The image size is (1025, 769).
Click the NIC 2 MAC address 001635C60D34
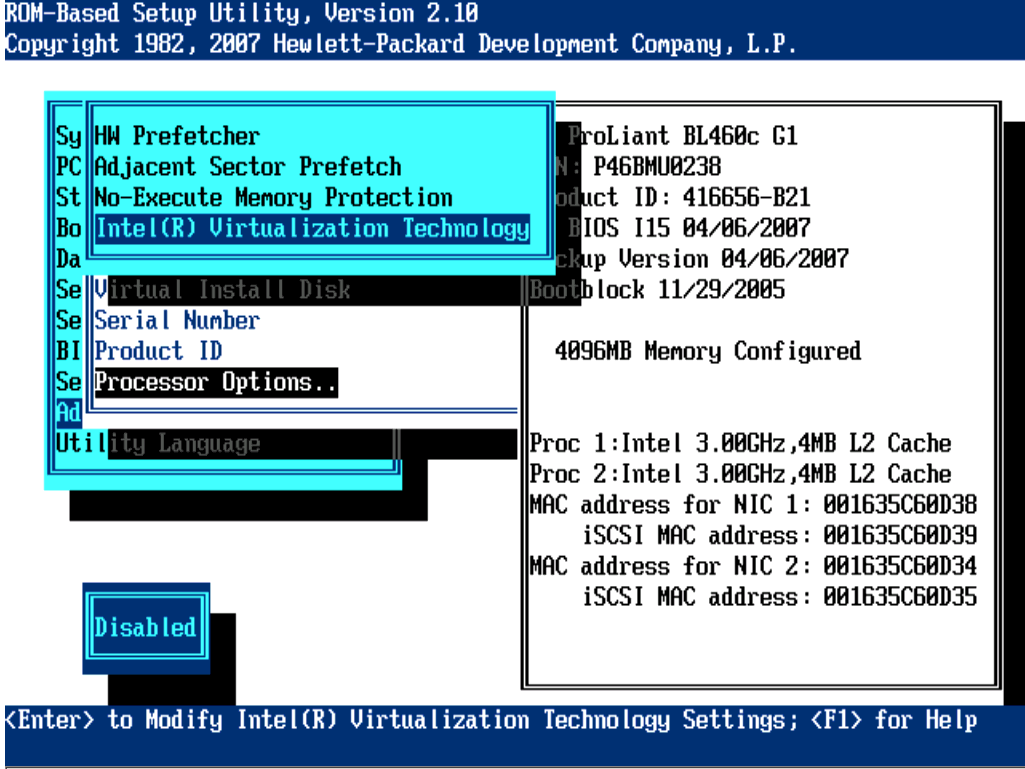(x=900, y=566)
